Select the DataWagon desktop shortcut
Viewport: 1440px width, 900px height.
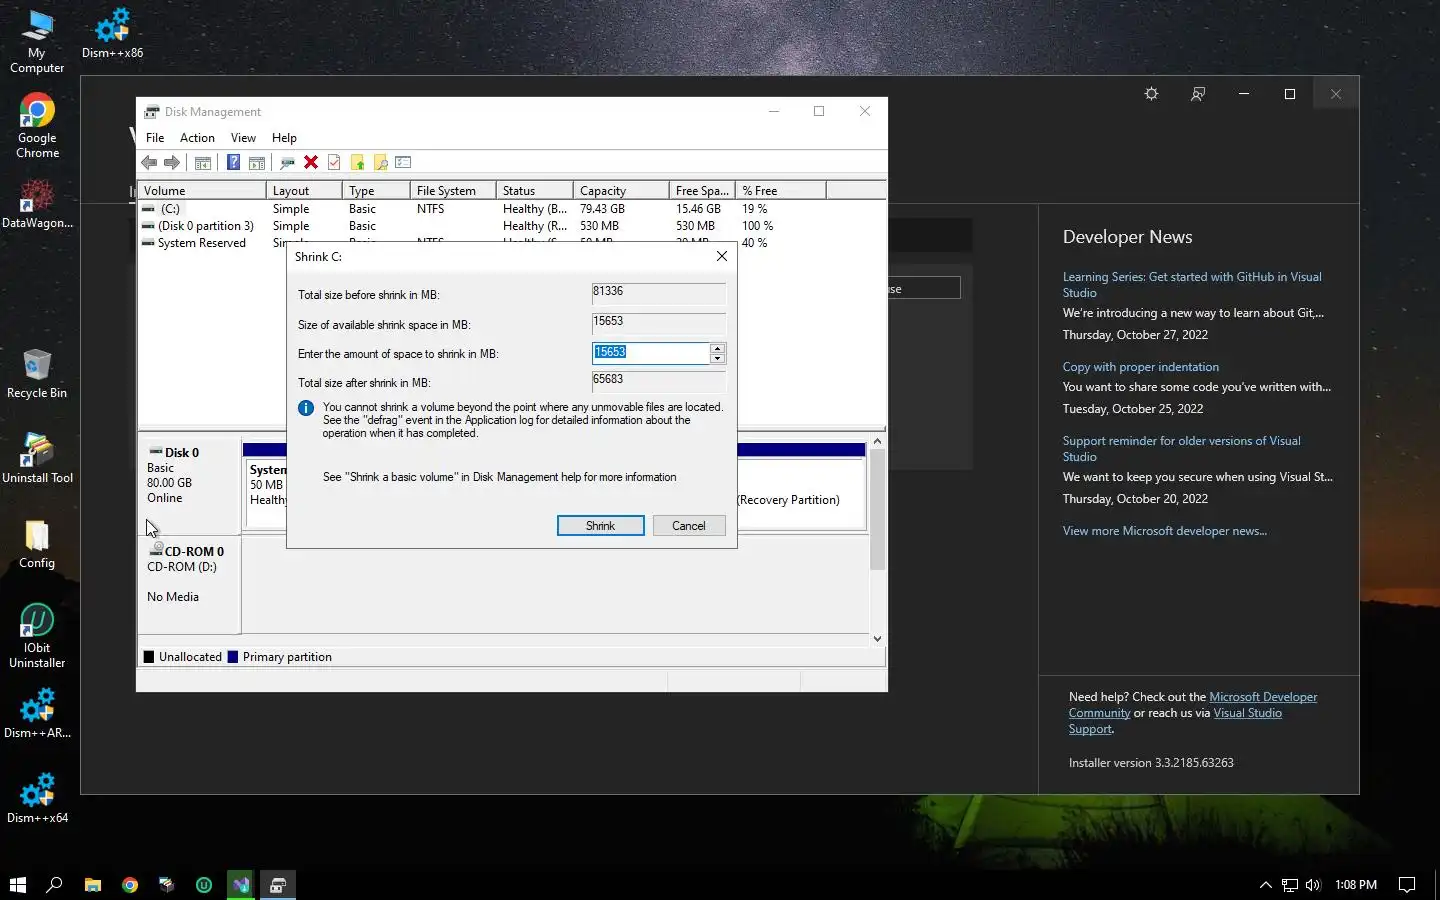click(37, 204)
